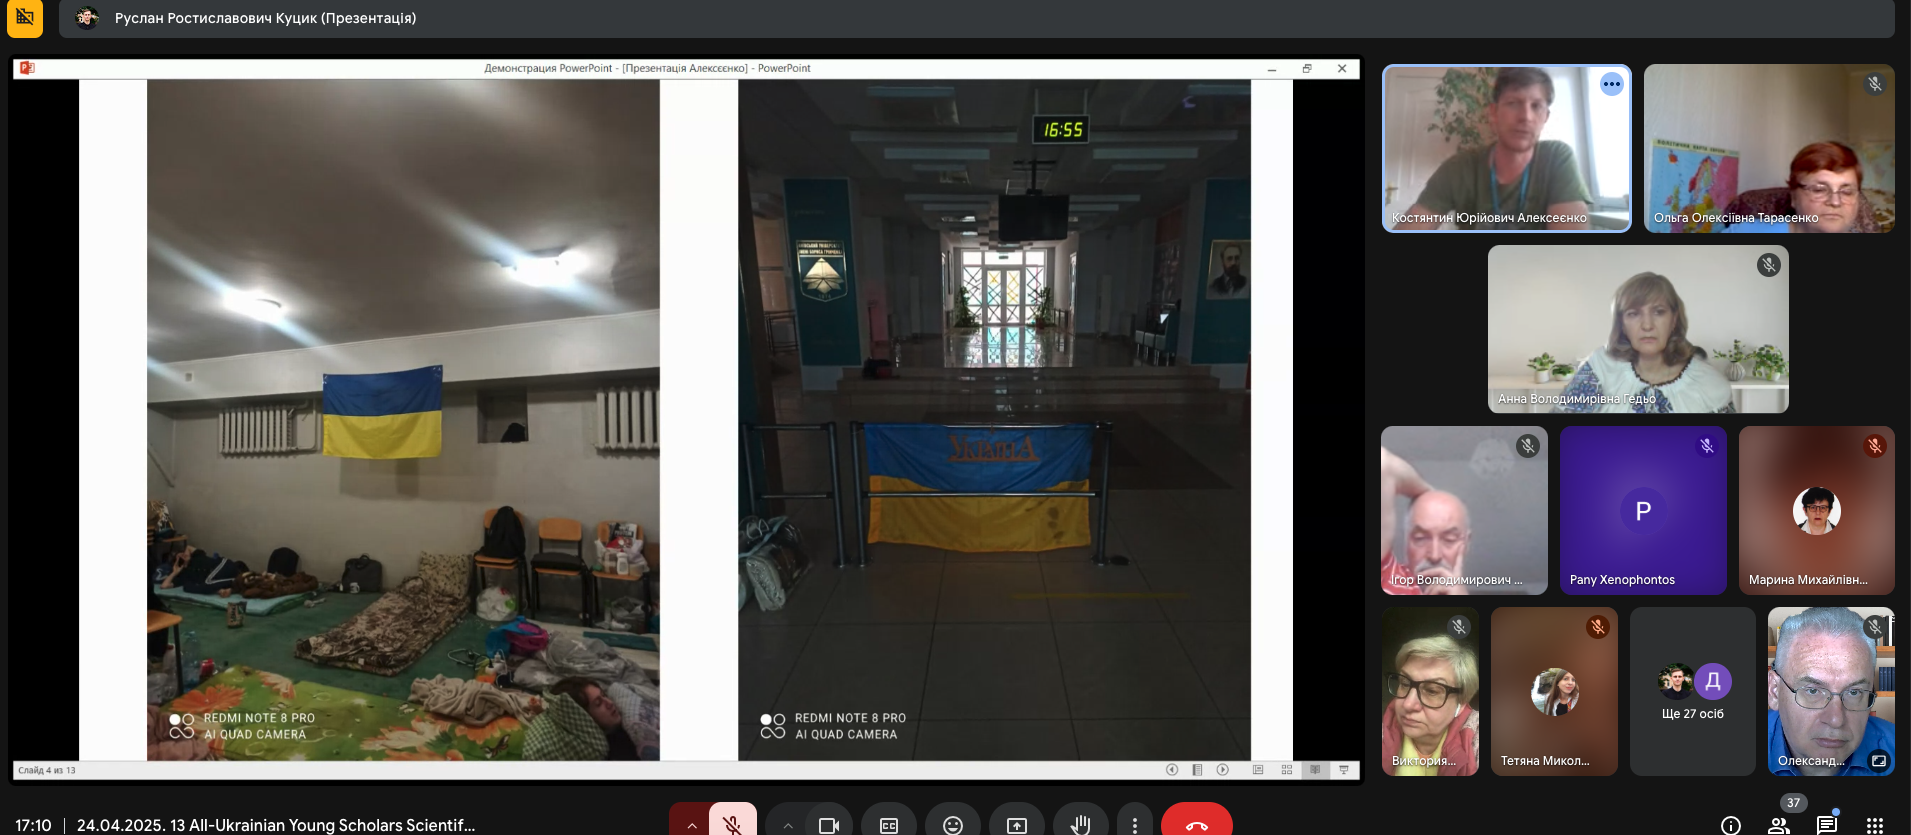Open options on Костянтин Алексєєнко's tile
Viewport: 1911px width, 835px height.
point(1611,84)
